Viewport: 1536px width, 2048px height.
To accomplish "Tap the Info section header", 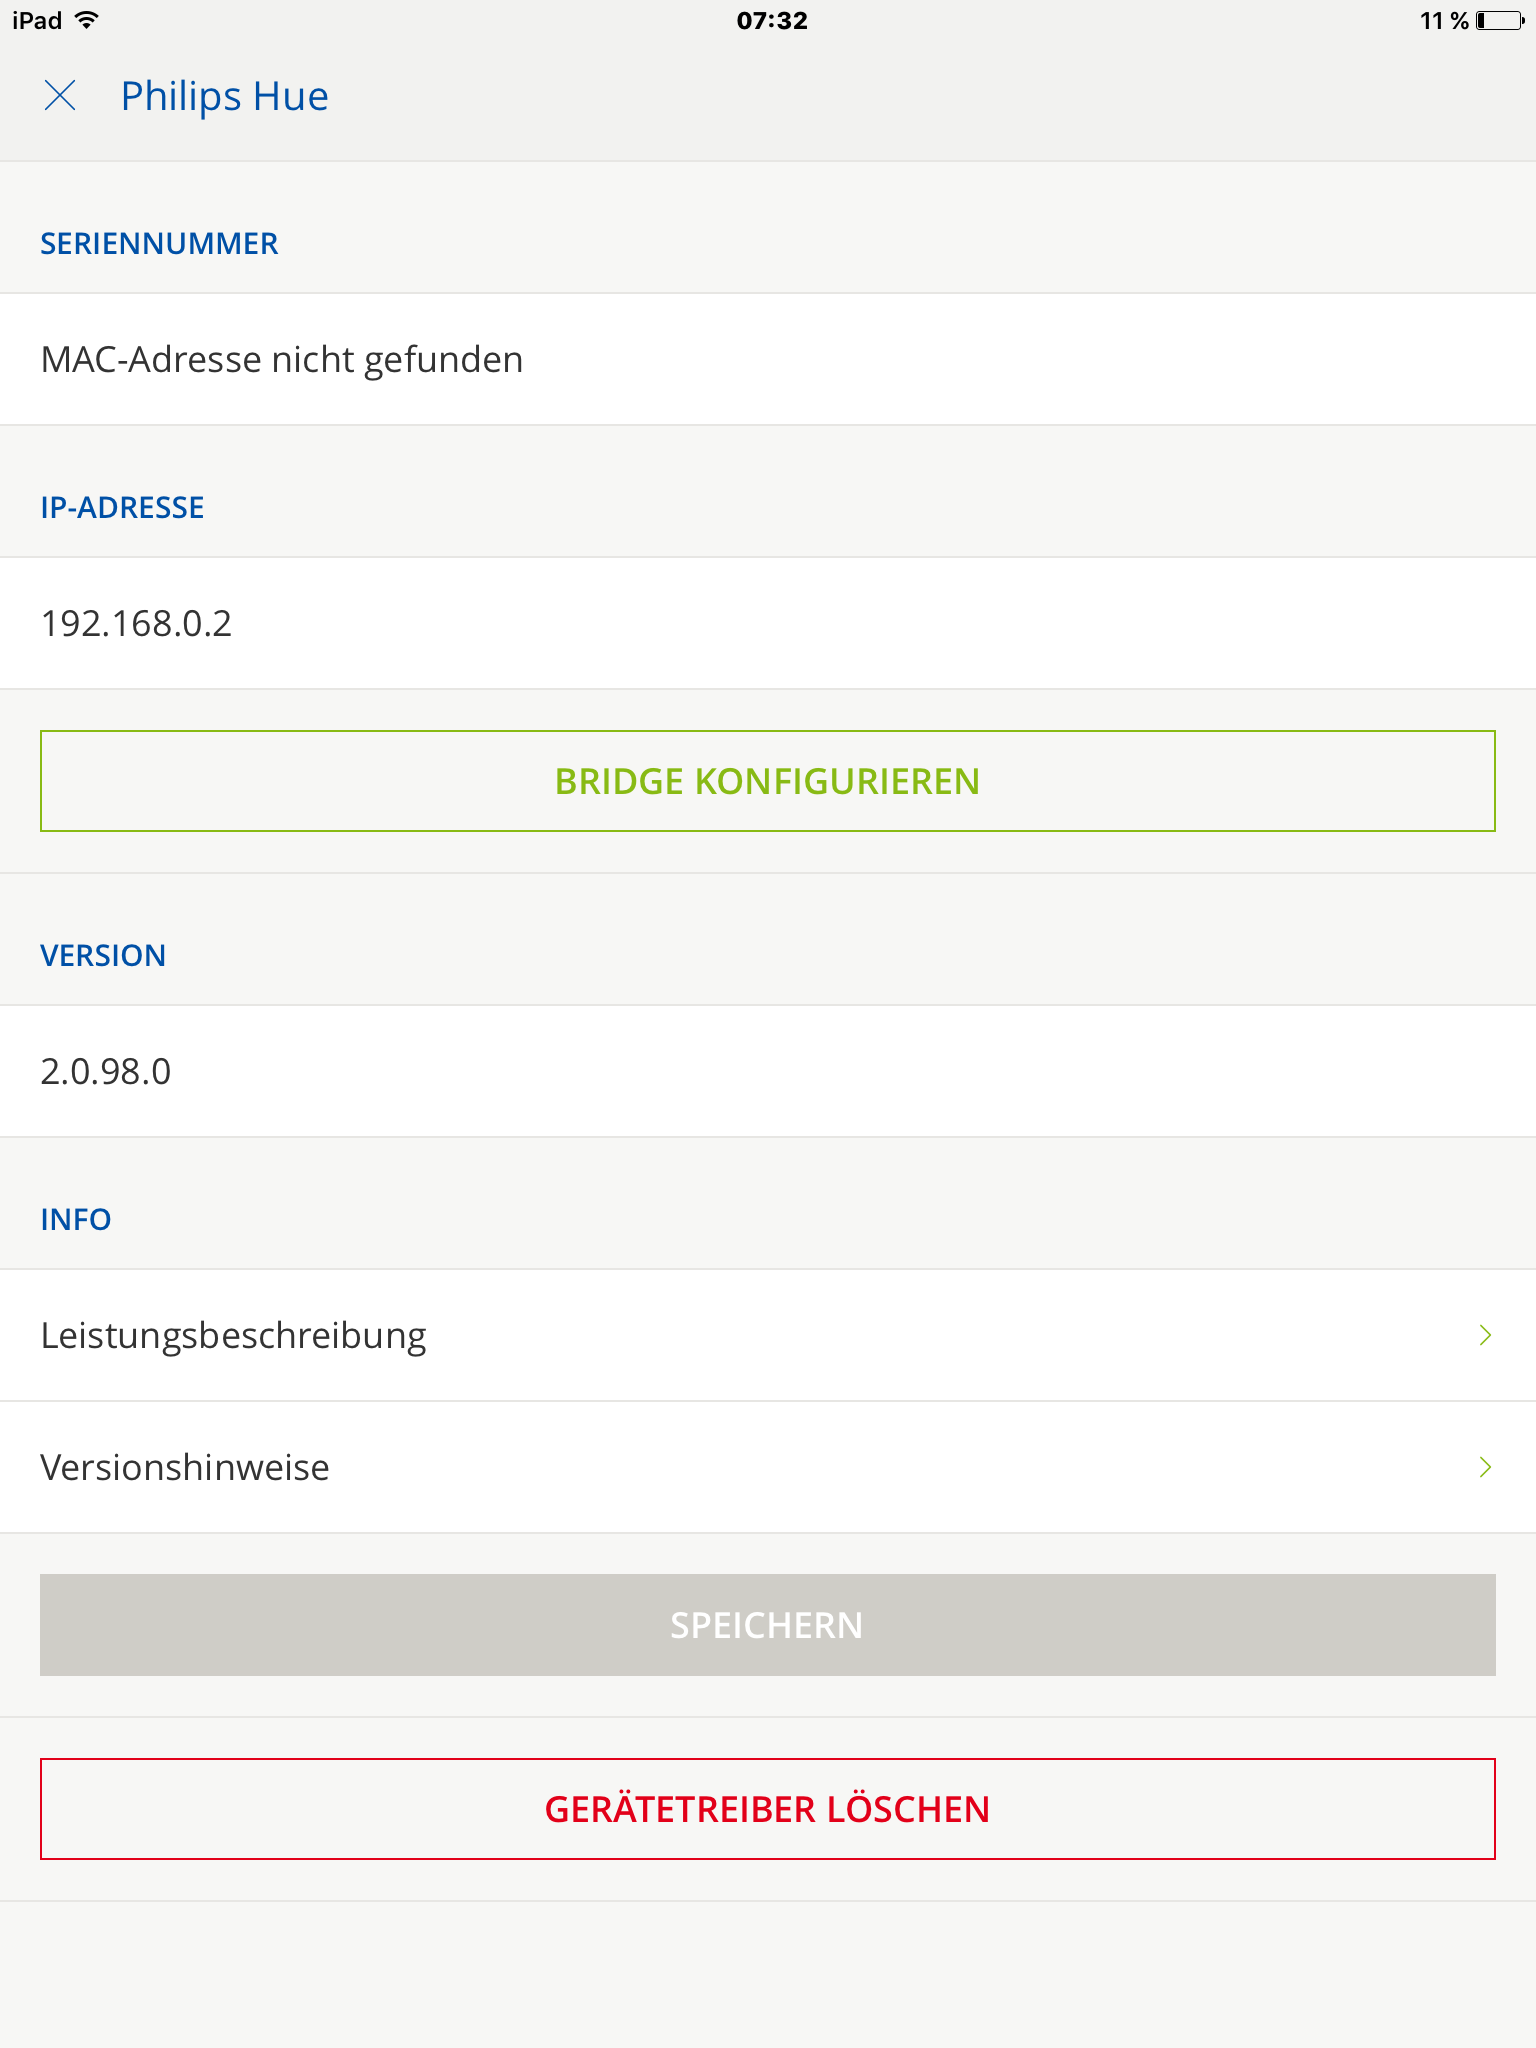I will pos(76,1220).
